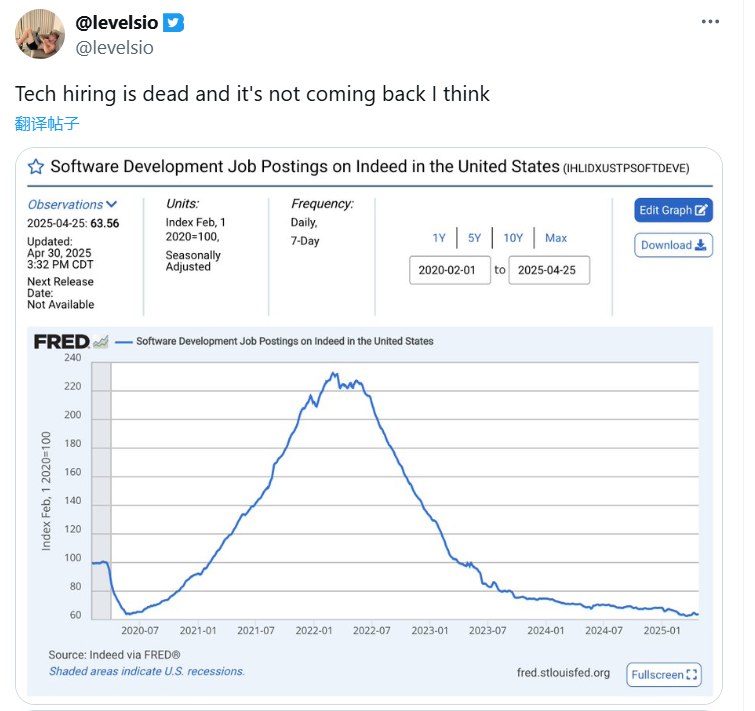The width and height of the screenshot is (755, 711).
Task: Click the fred.stlouisfed.org link
Action: [x=564, y=673]
